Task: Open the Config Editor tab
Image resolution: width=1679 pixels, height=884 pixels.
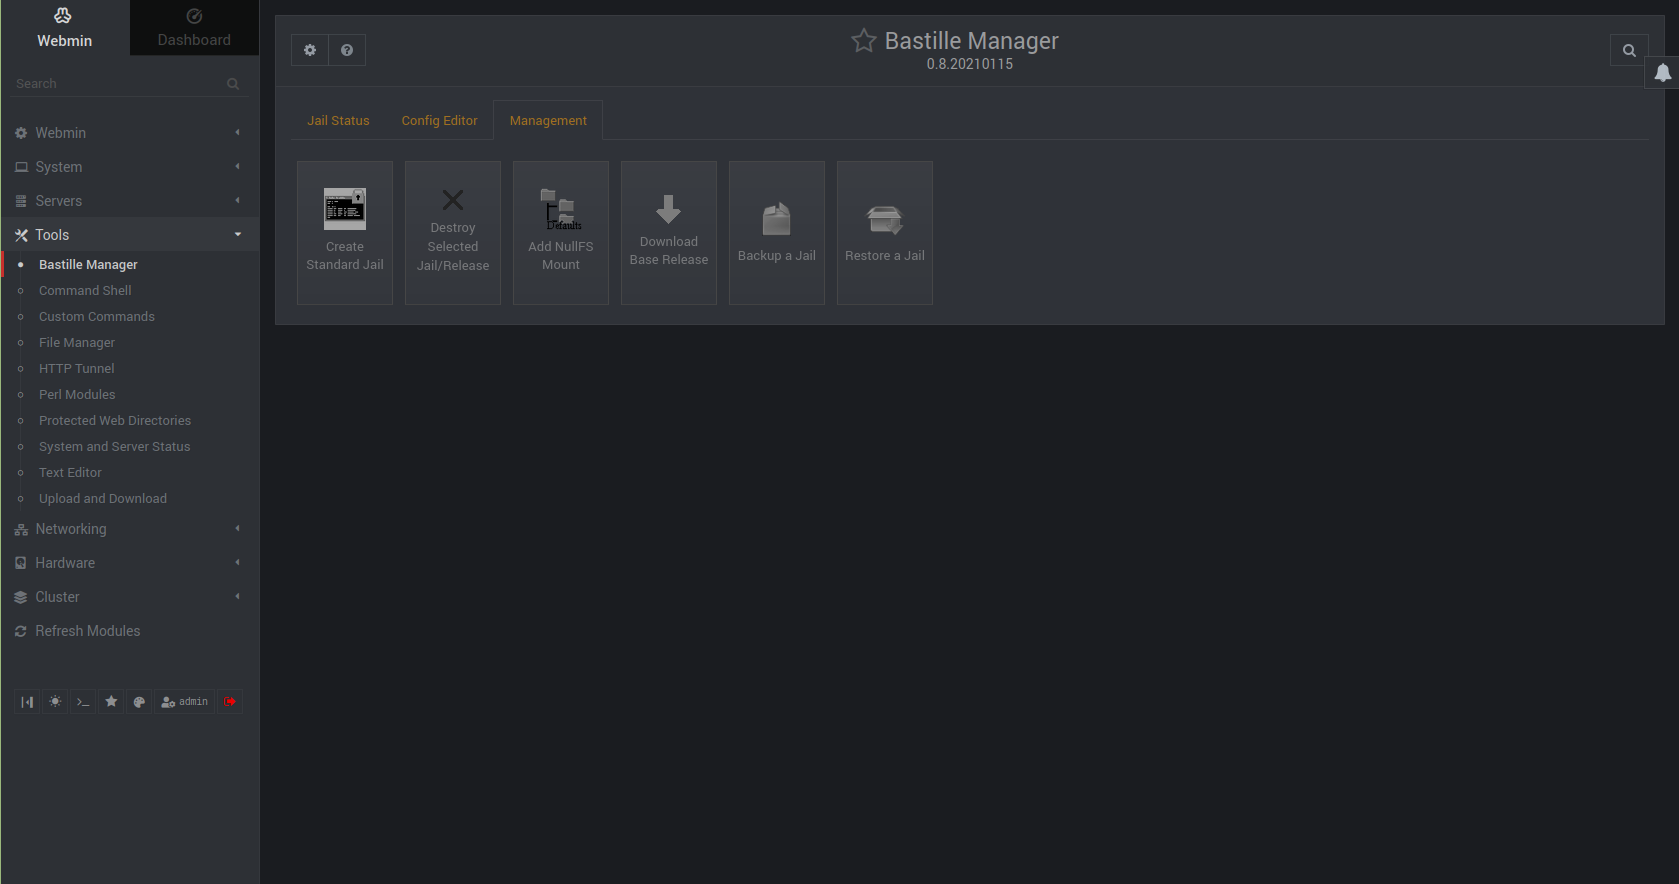Action: (x=440, y=120)
